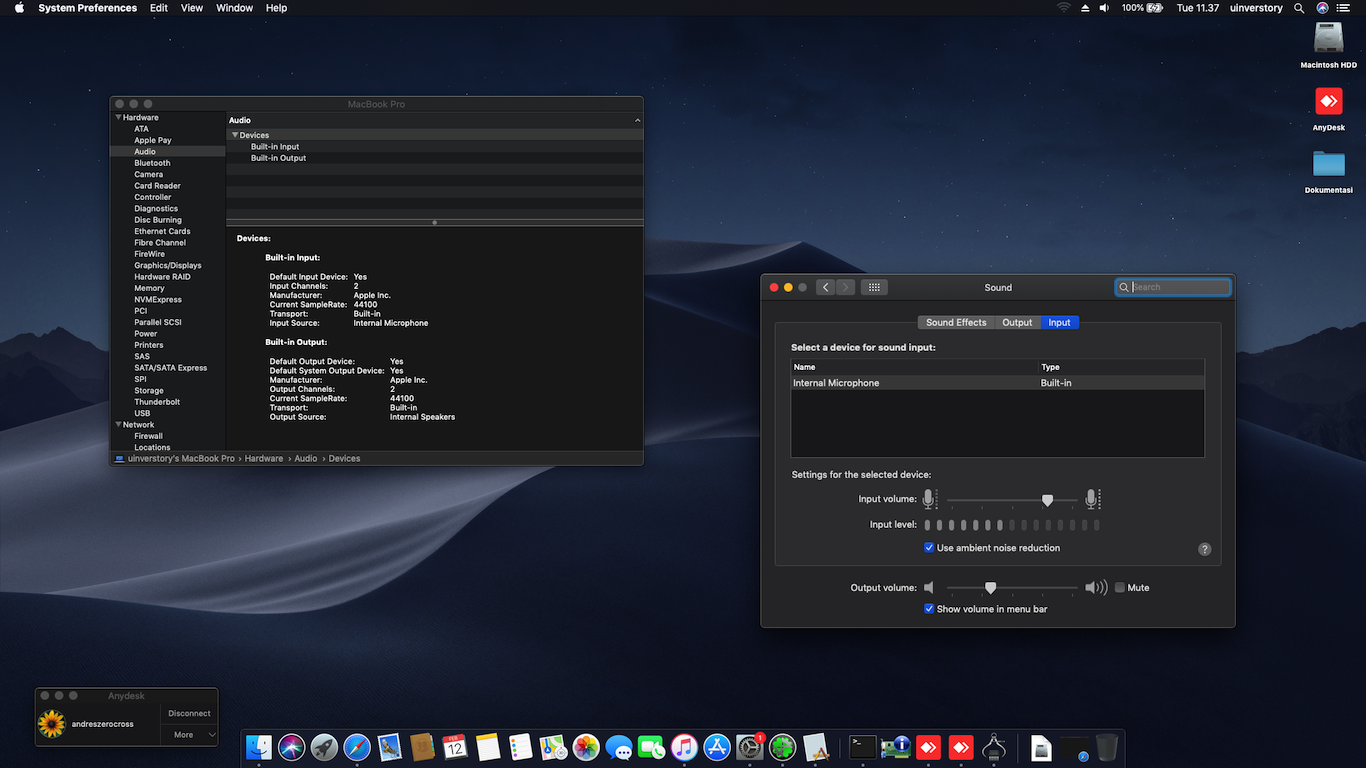
Task: Open the Help menu
Action: [x=277, y=8]
